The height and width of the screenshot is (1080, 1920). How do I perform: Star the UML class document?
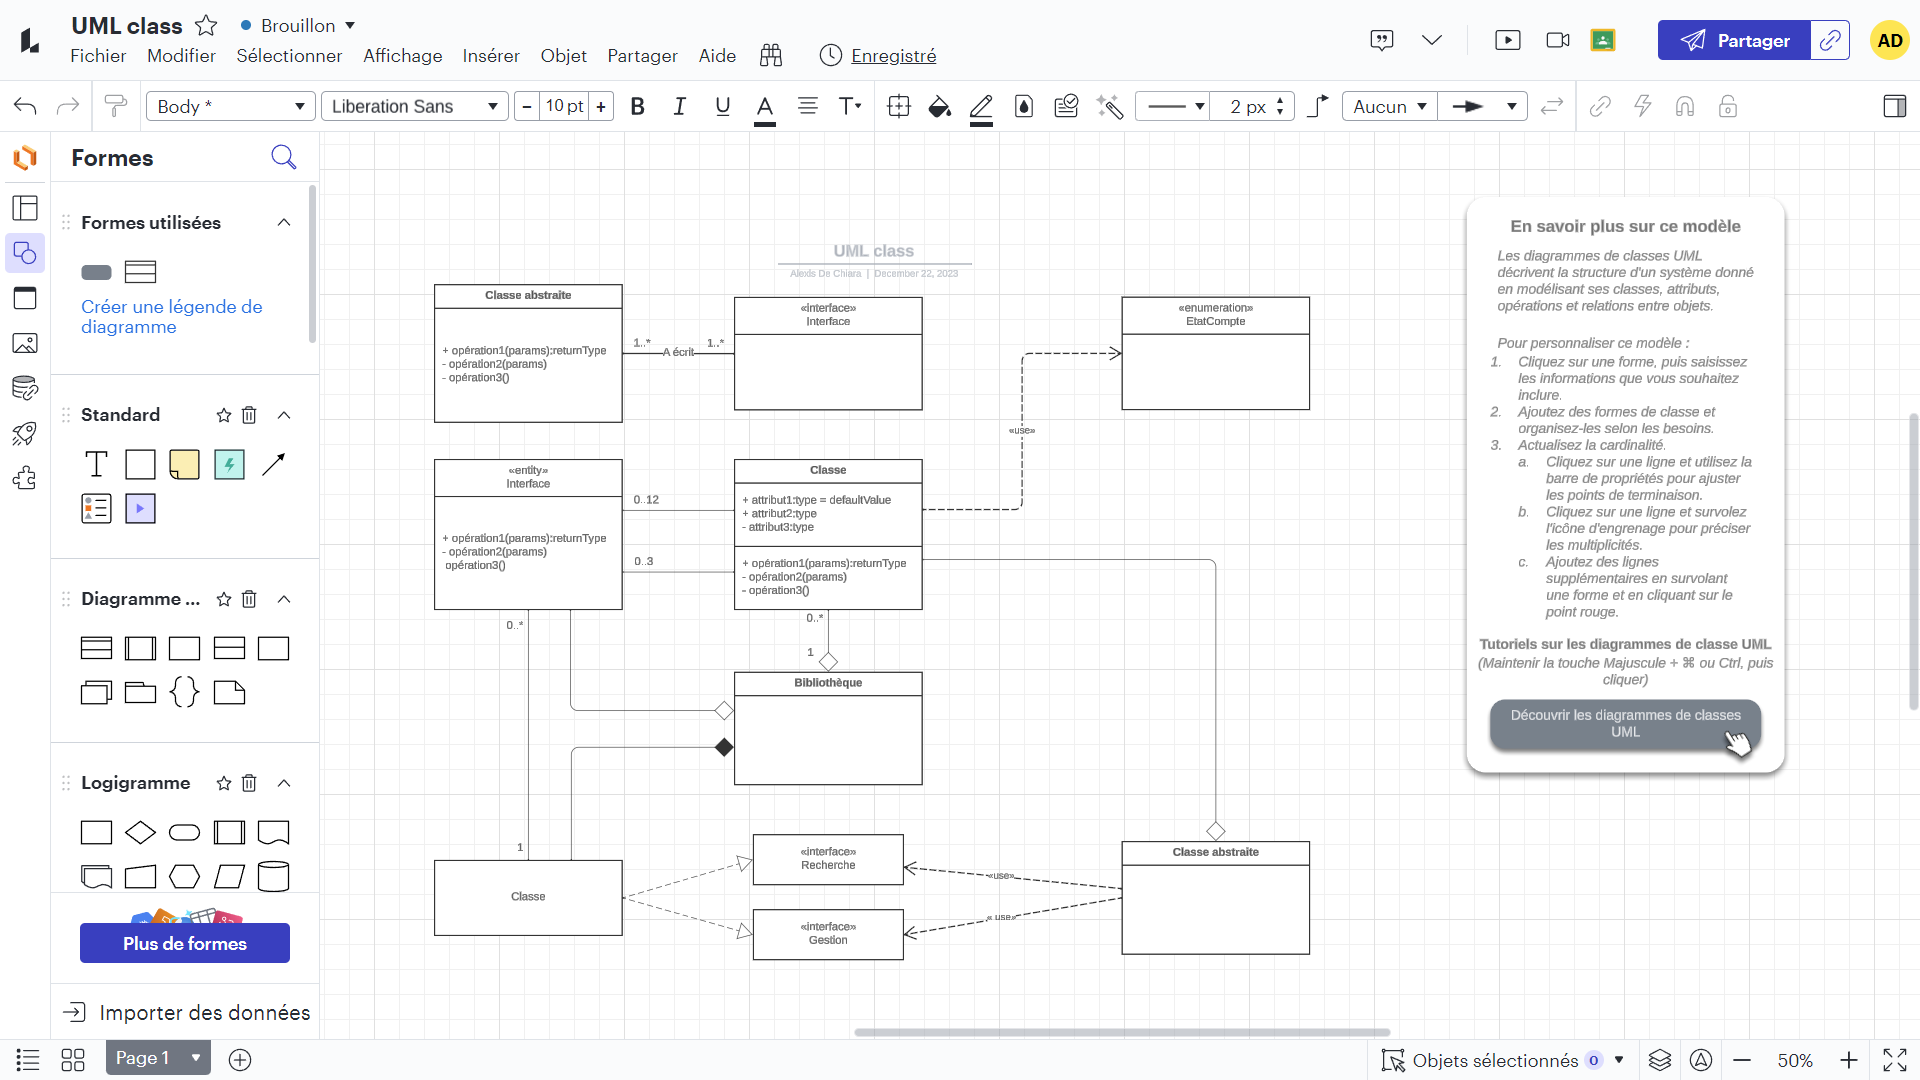206,25
